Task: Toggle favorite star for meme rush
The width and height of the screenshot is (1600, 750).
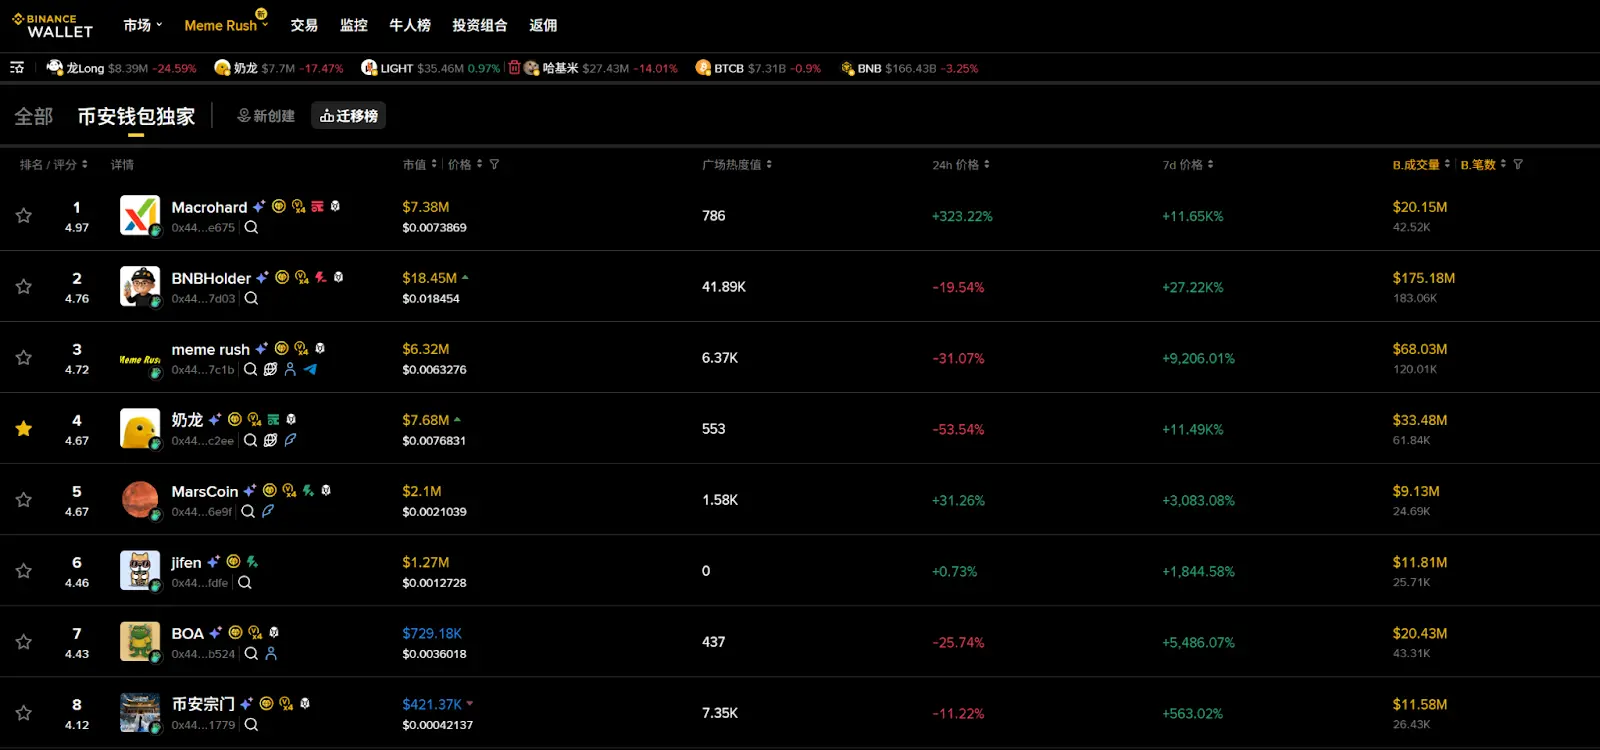Action: 24,358
